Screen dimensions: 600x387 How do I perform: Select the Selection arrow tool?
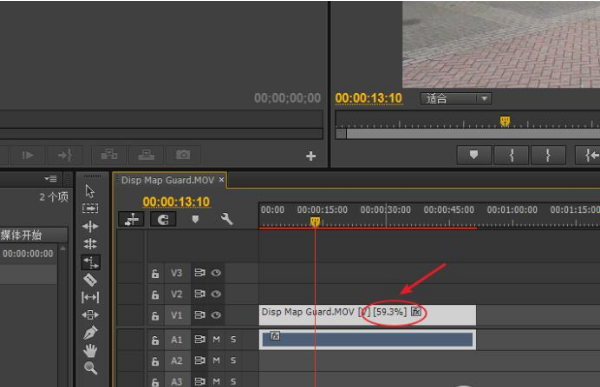click(90, 191)
